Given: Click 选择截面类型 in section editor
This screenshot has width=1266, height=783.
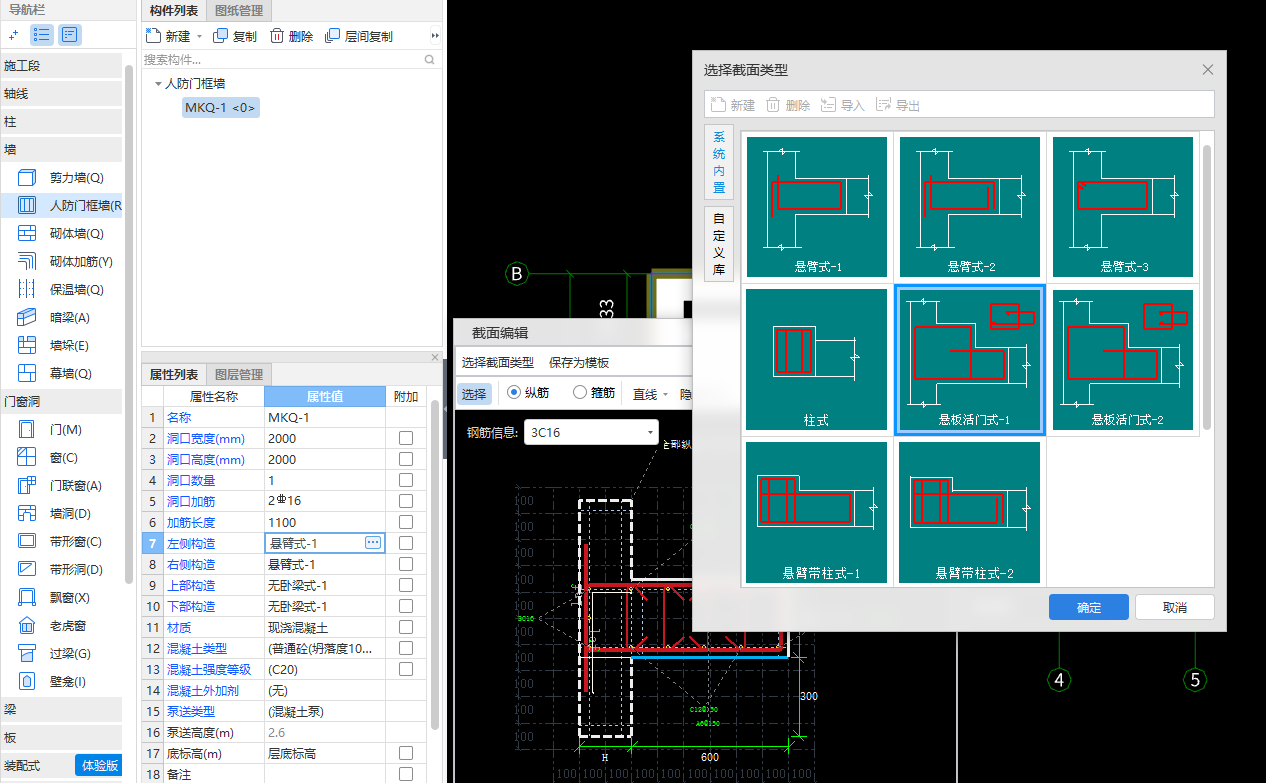Looking at the screenshot, I should pos(498,362).
